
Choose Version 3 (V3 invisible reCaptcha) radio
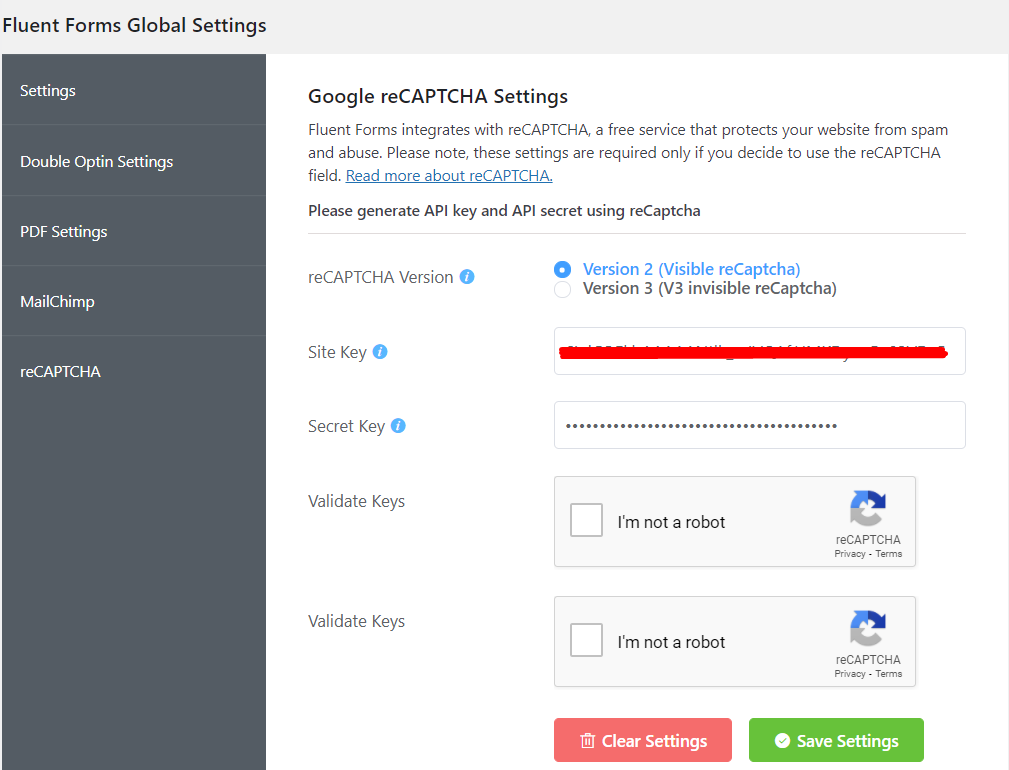click(562, 289)
